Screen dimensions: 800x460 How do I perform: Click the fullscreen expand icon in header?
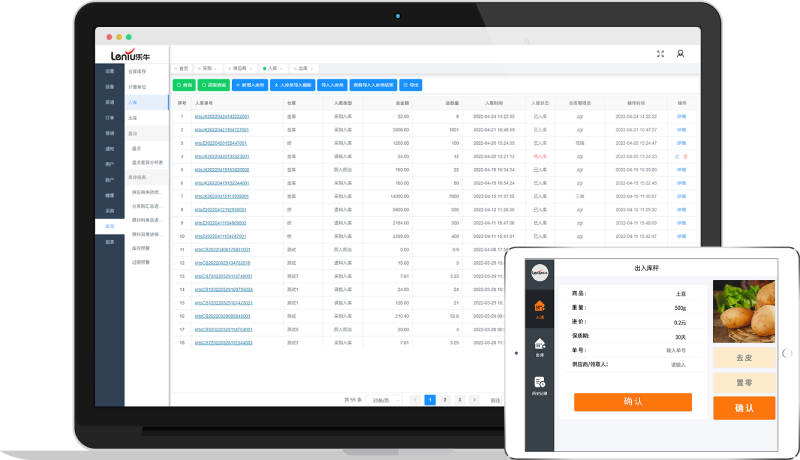(x=660, y=54)
